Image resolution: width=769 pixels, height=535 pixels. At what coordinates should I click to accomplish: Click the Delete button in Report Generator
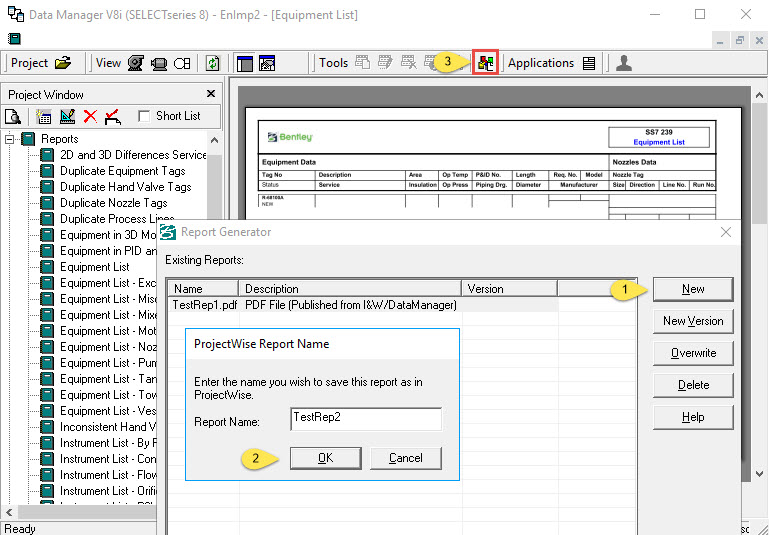[693, 385]
